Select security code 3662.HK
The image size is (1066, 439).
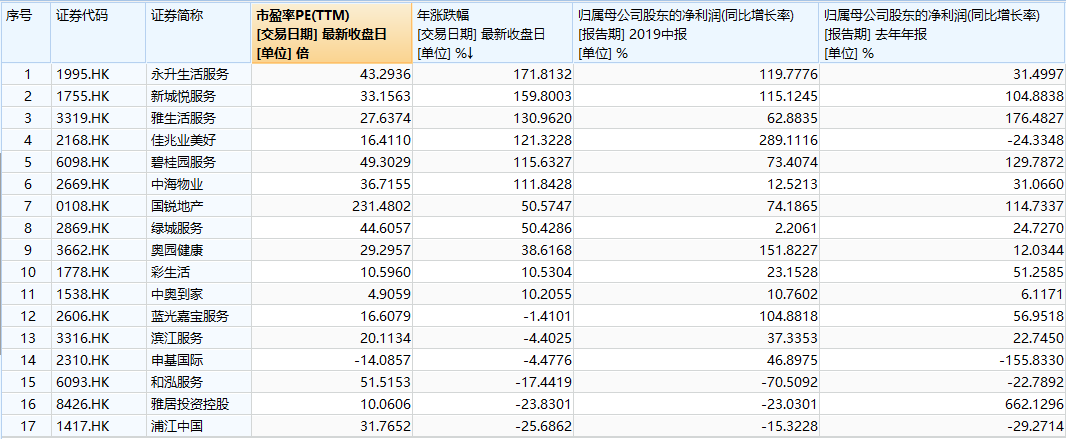click(x=83, y=250)
